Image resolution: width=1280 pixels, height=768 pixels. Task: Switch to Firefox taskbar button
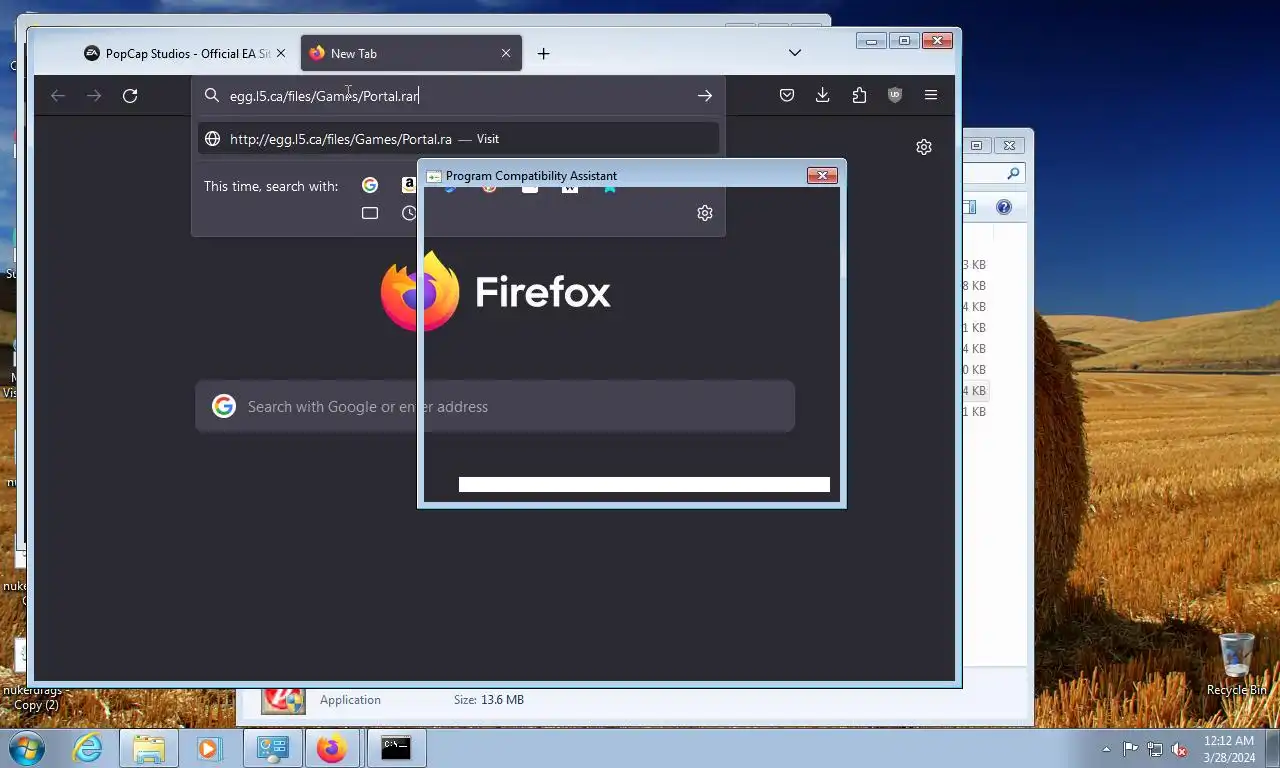pos(332,748)
